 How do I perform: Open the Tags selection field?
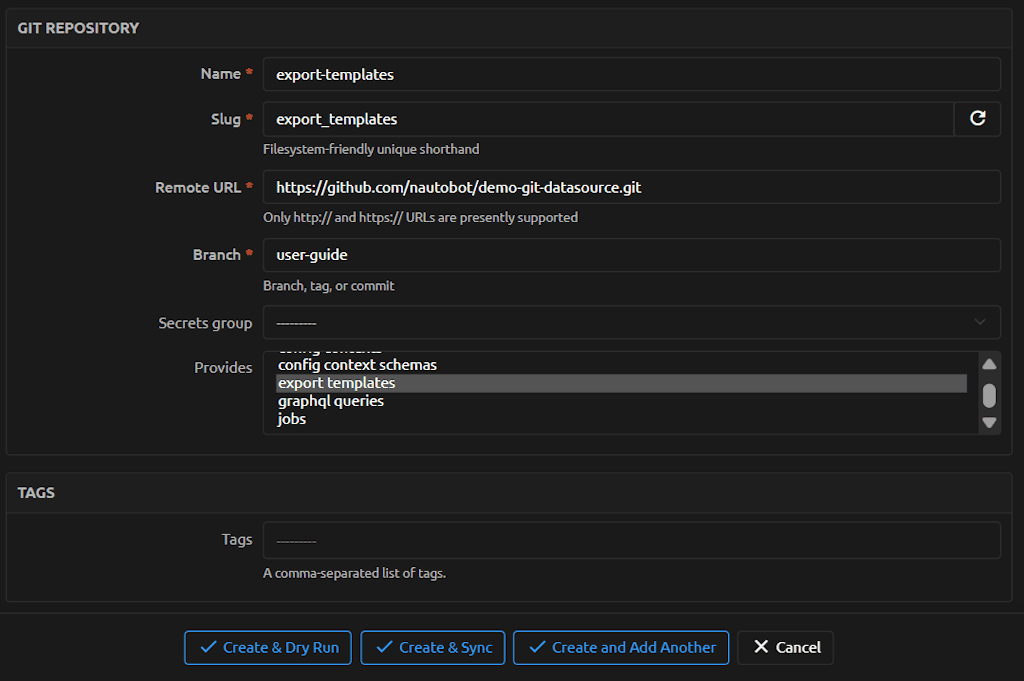pyautogui.click(x=630, y=540)
